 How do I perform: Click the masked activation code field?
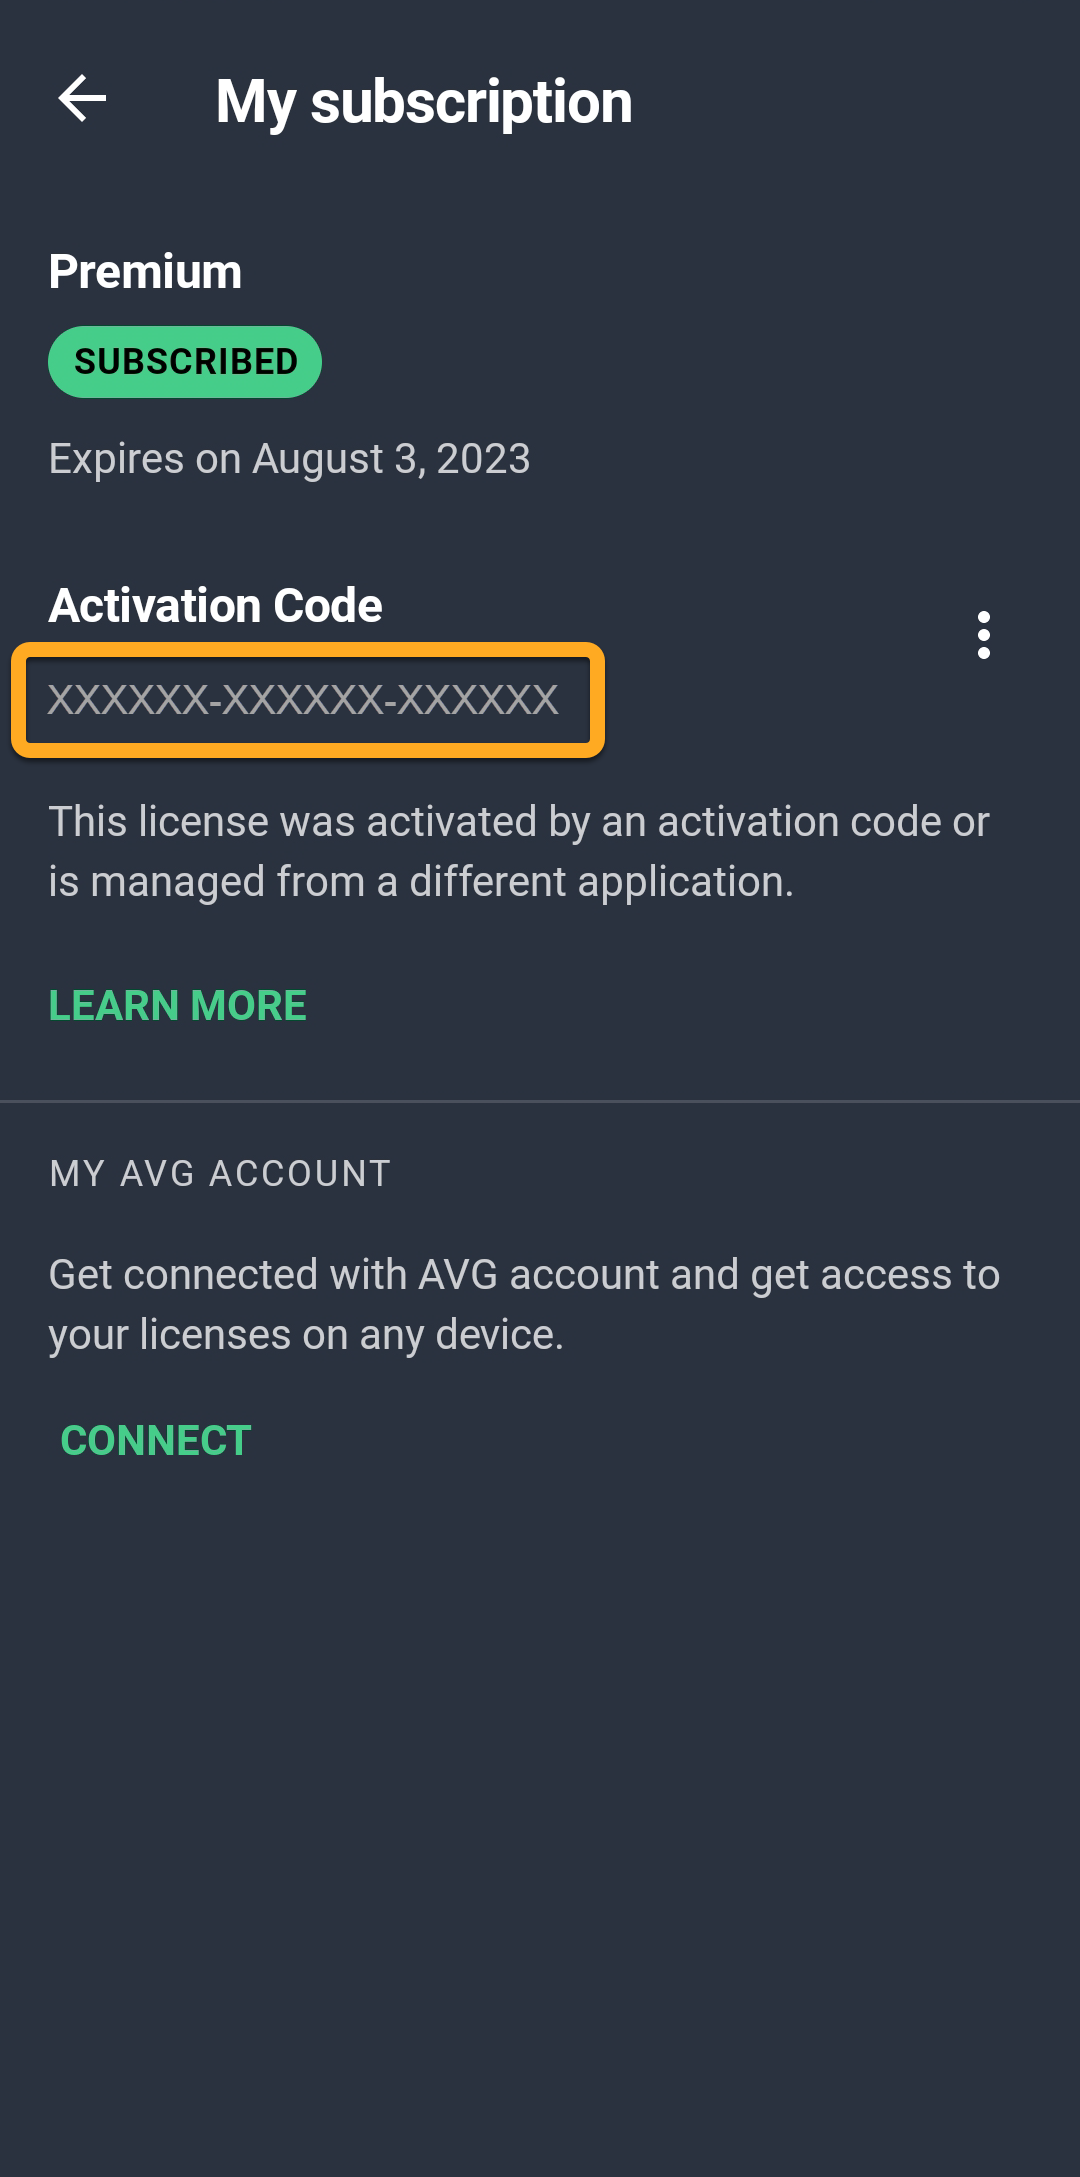pos(303,700)
